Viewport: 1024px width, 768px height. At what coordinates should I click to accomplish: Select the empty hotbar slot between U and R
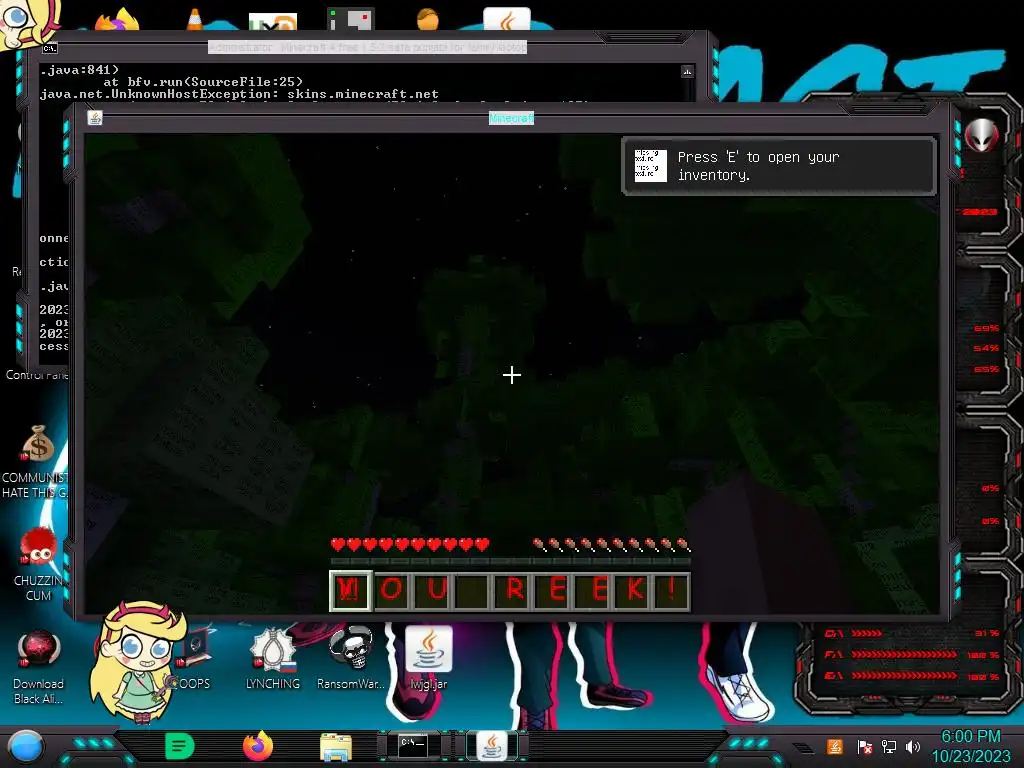coord(472,590)
